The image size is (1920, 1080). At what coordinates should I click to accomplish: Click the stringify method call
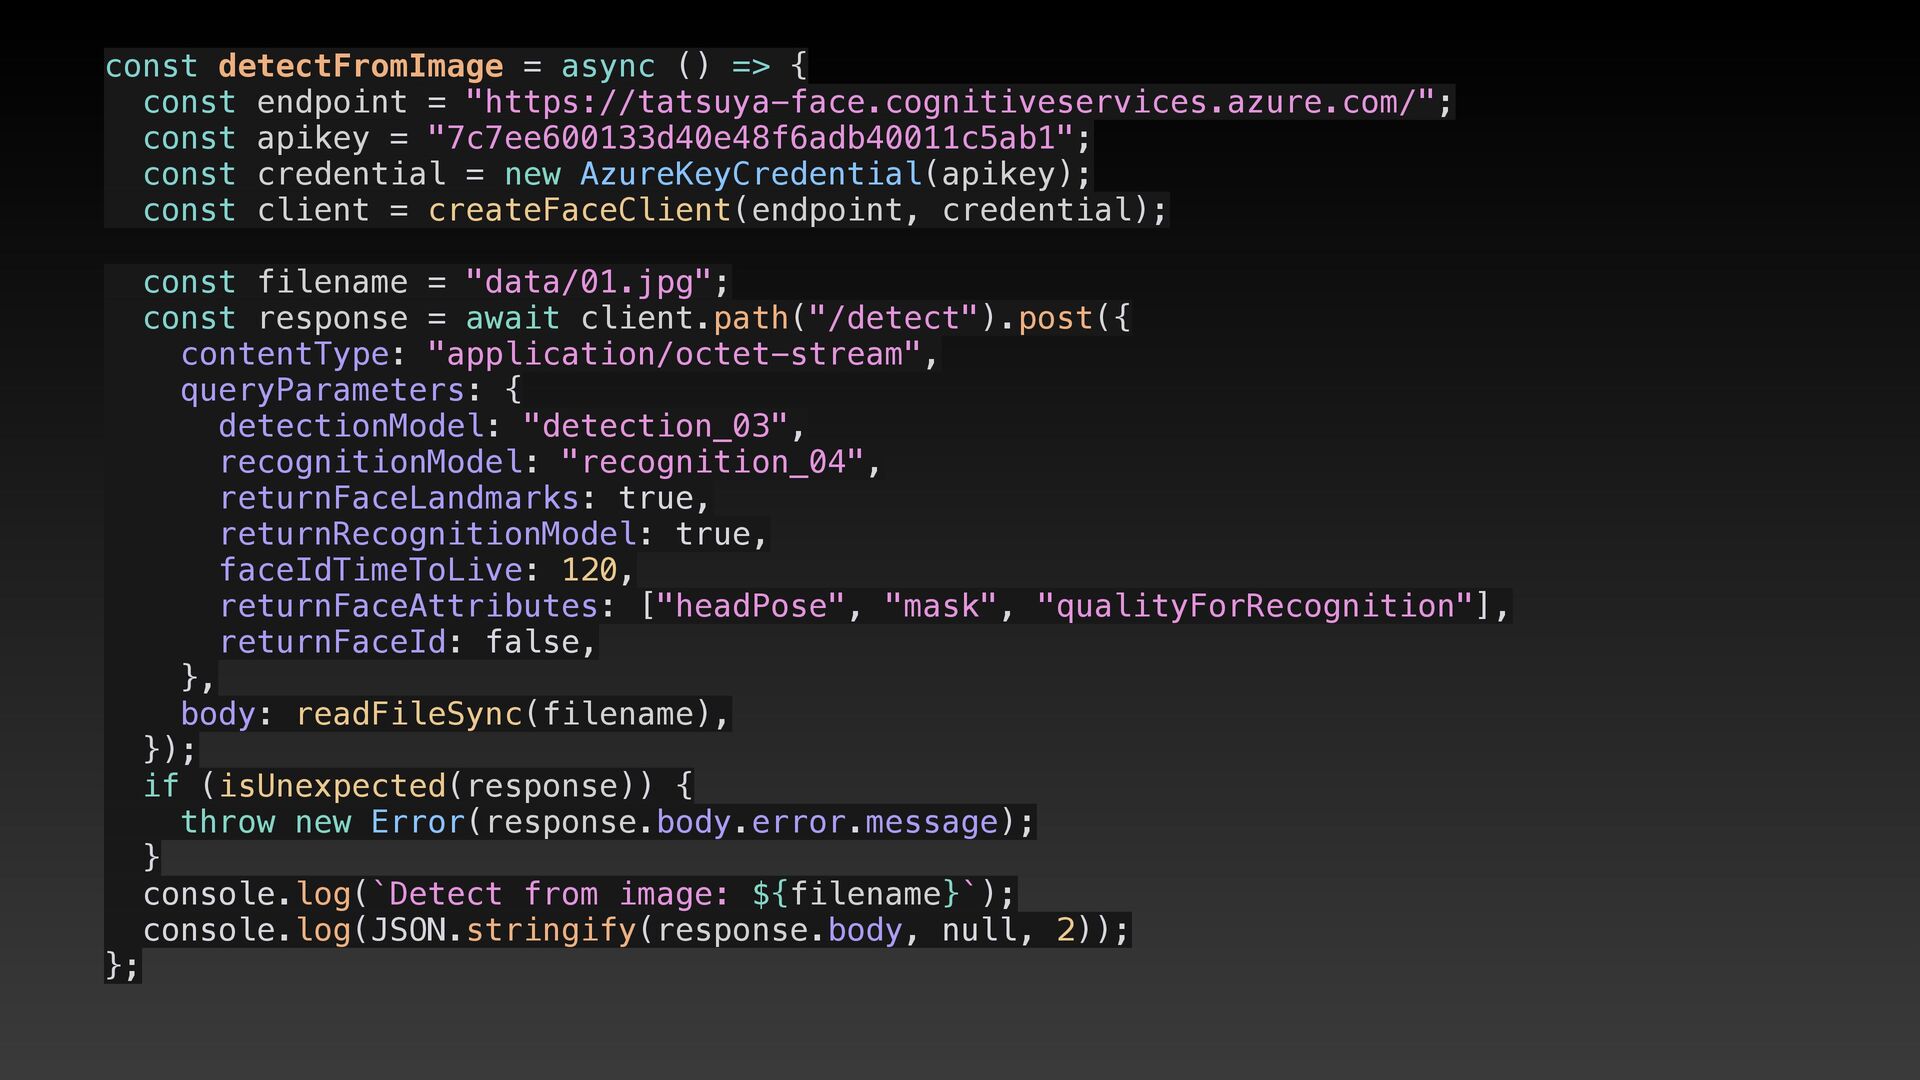[551, 930]
